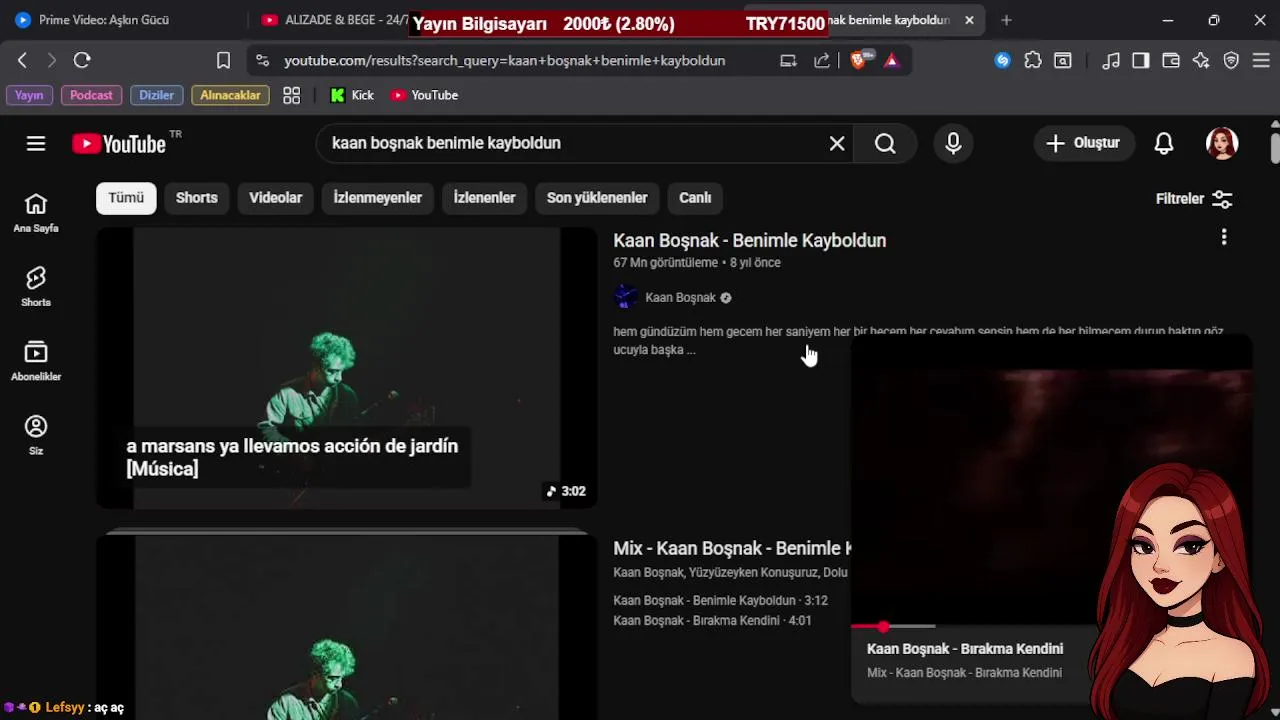Open the Shazam extension icon
1280x720 pixels.
pos(1002,60)
